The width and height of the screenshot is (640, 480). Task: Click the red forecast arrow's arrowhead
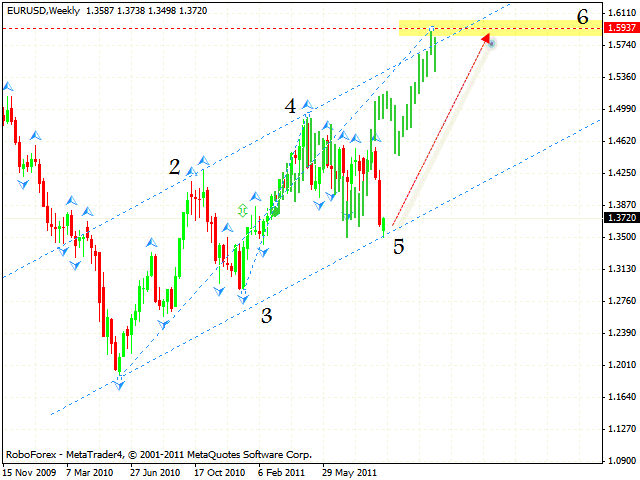coord(487,39)
